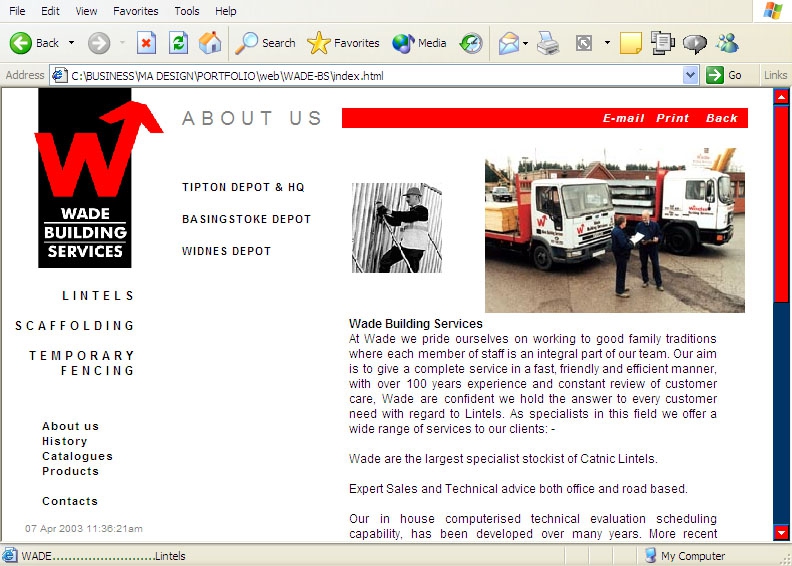Open Widnes Depot link
This screenshot has width=792, height=566.
(227, 251)
